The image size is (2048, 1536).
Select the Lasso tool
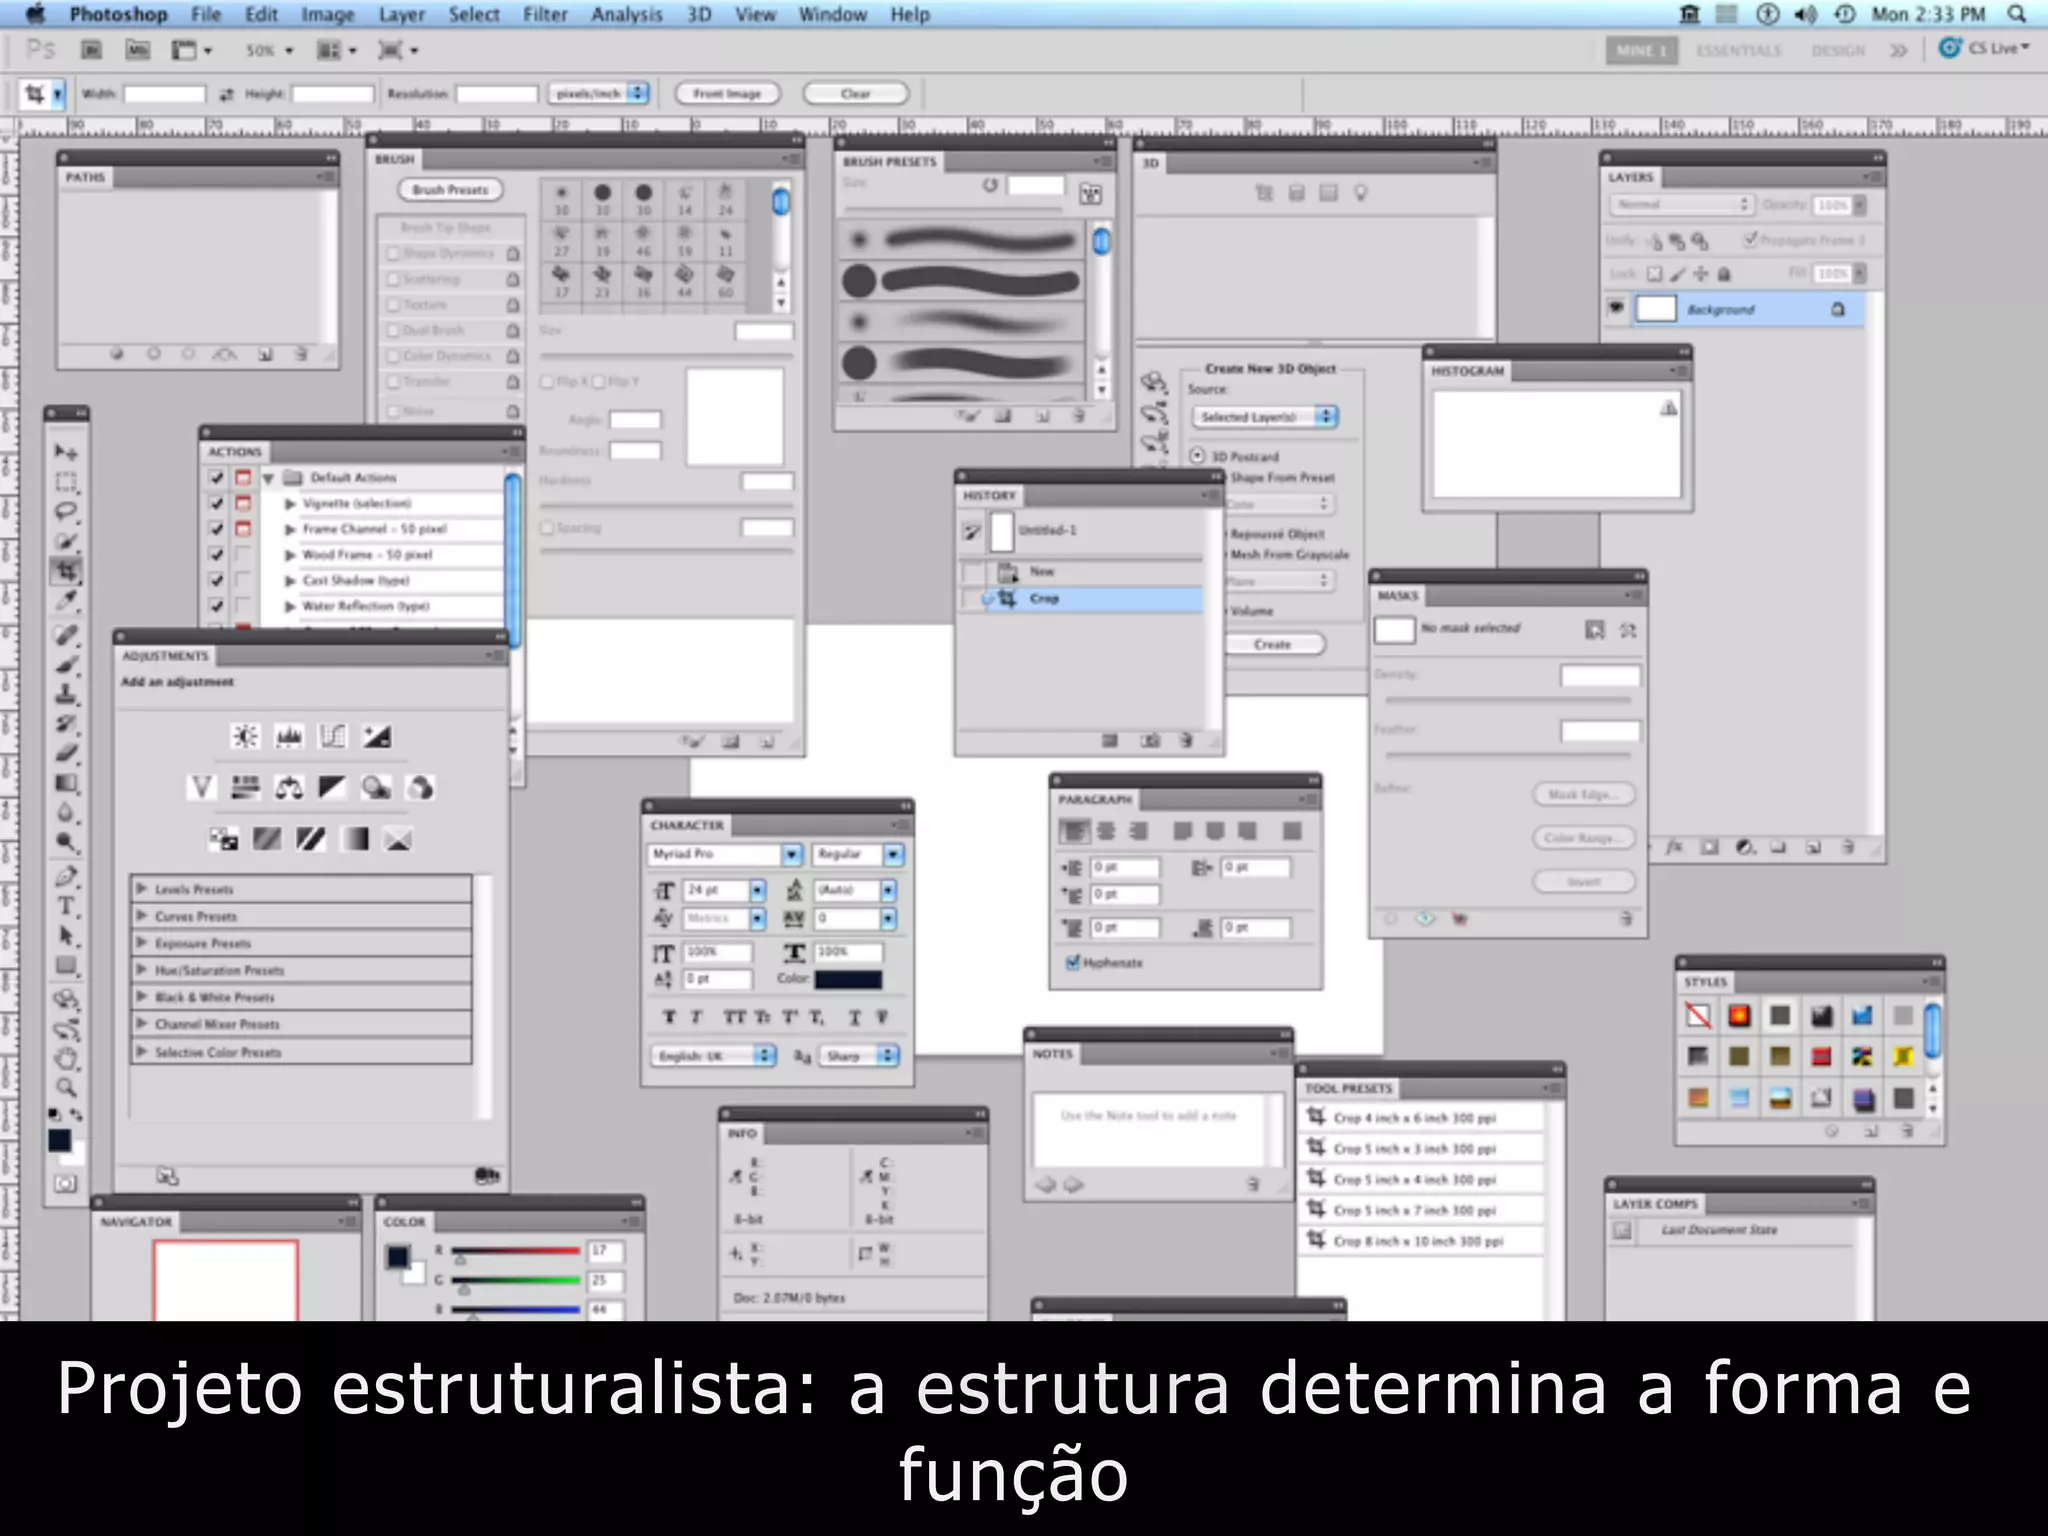(x=66, y=511)
